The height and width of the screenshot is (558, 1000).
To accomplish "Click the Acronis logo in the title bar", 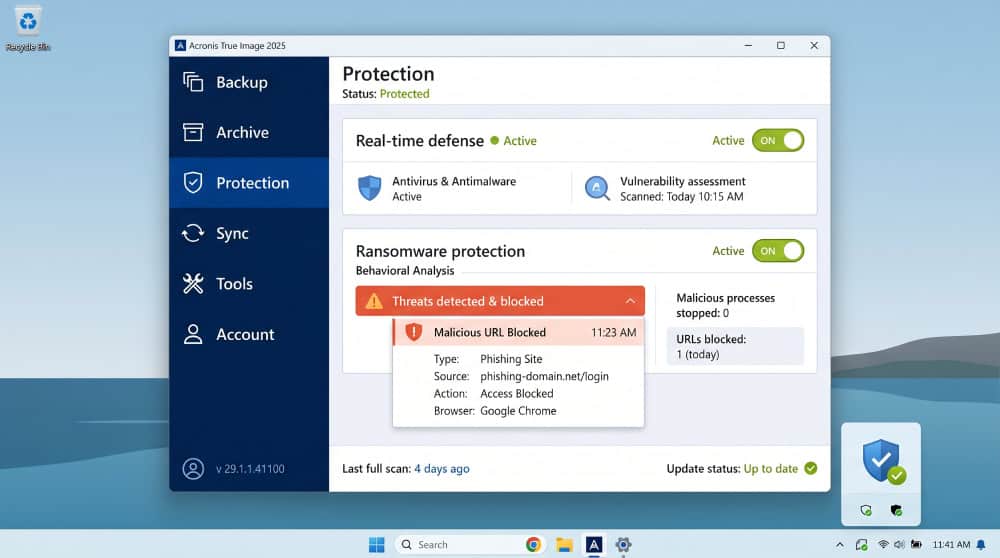I will (180, 45).
